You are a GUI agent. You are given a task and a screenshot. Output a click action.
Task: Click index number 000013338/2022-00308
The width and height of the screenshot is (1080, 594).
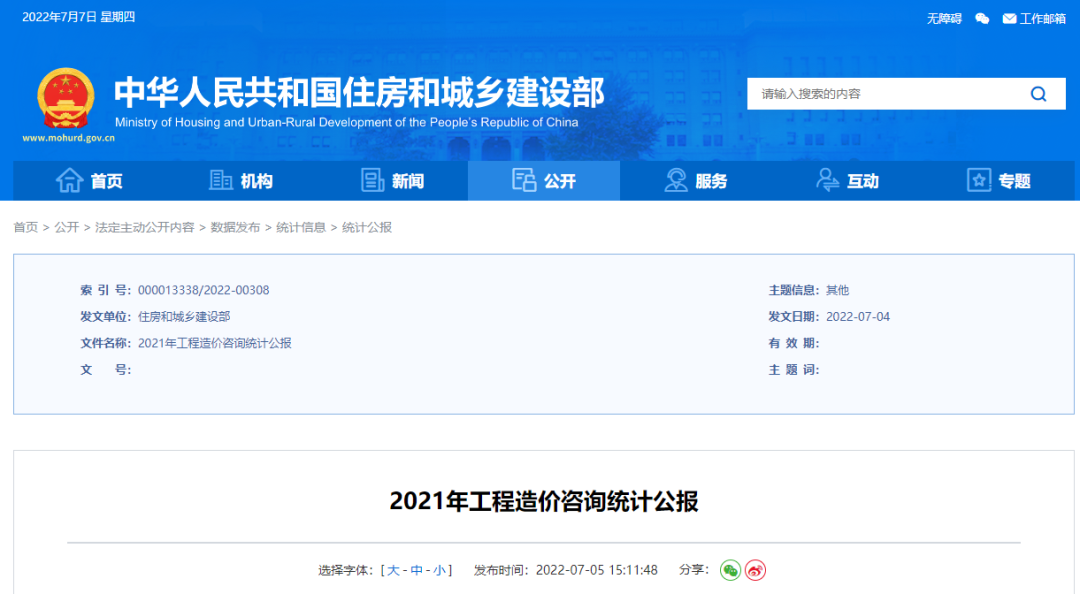(203, 290)
